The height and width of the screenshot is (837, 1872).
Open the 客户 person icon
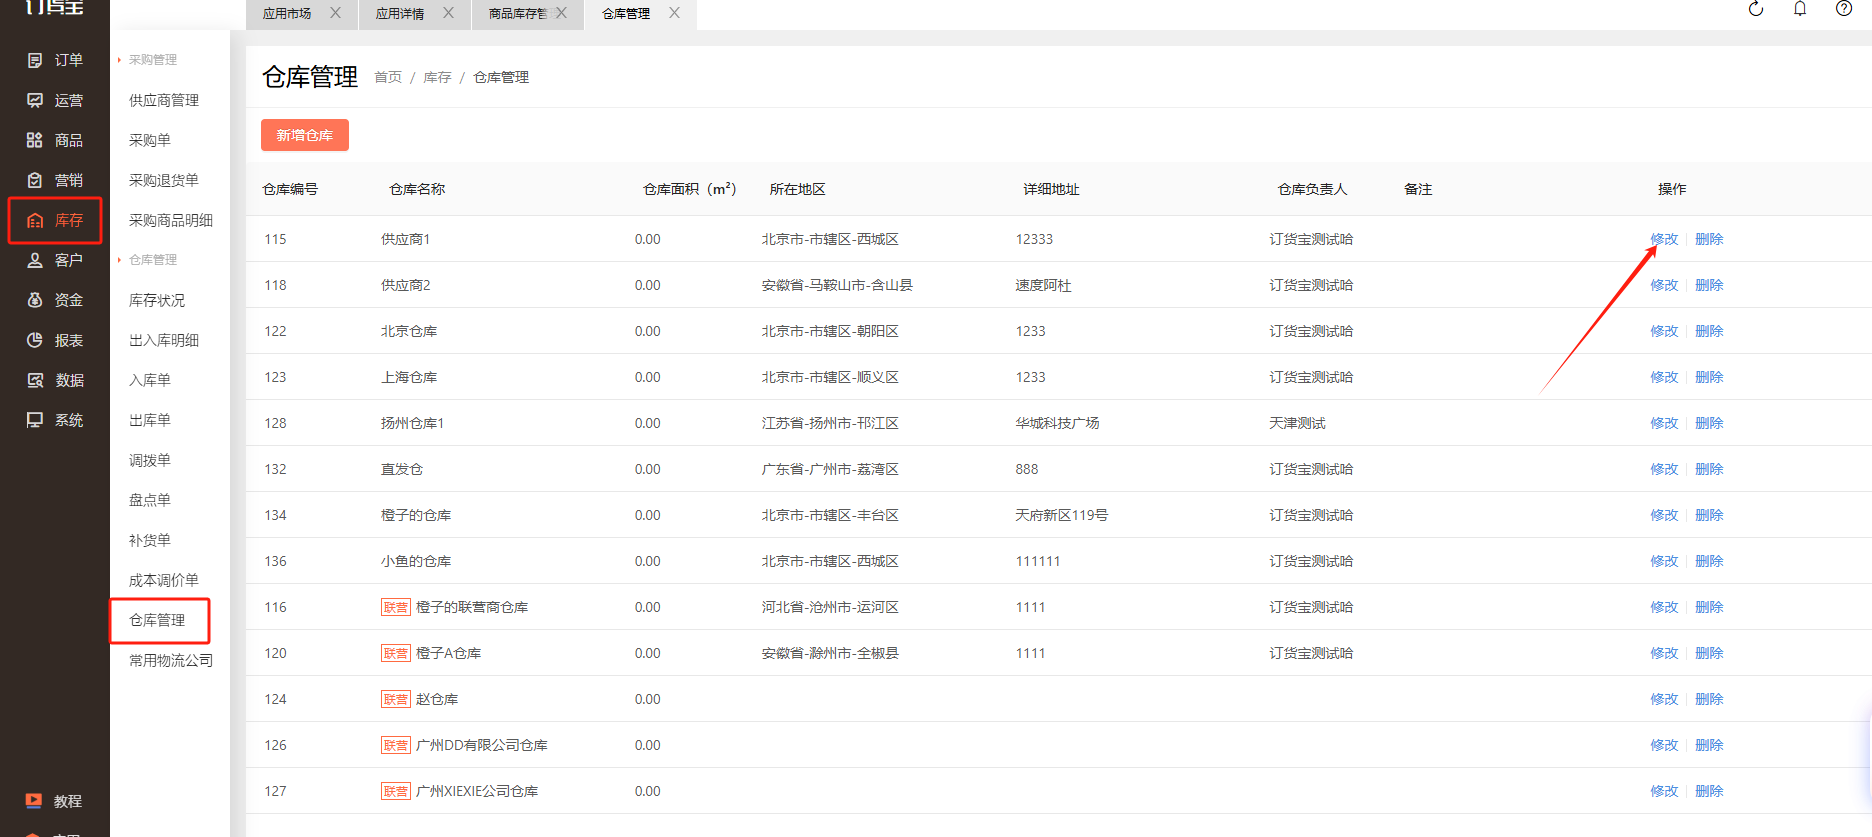(x=35, y=260)
